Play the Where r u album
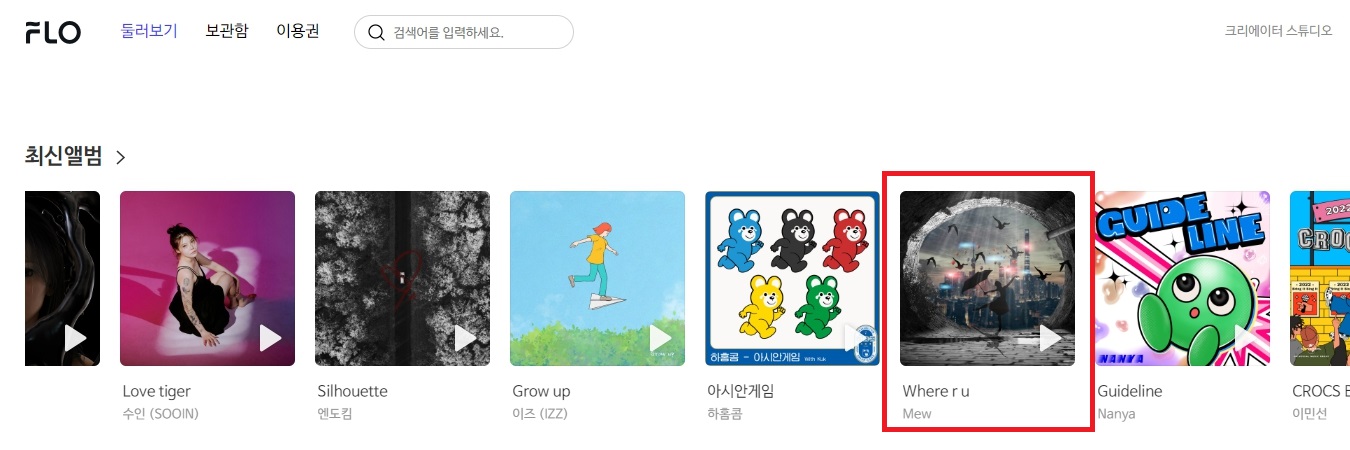Viewport: 1350px width, 450px height. [x=1050, y=338]
